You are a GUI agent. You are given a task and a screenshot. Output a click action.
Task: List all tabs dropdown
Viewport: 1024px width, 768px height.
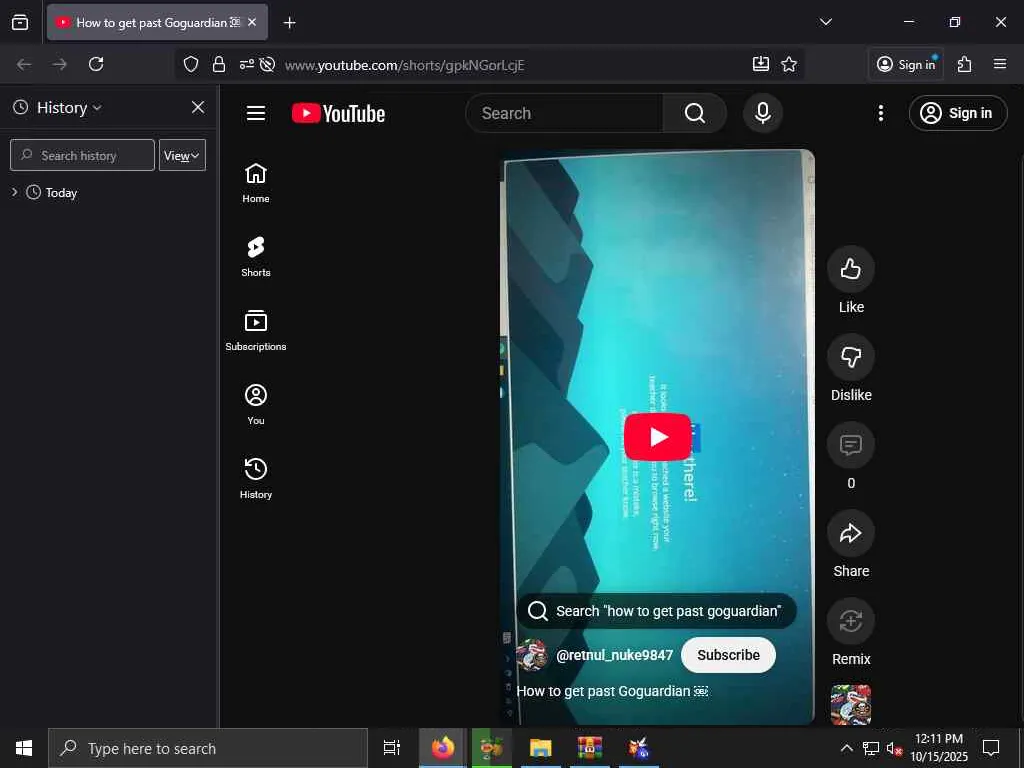[825, 22]
